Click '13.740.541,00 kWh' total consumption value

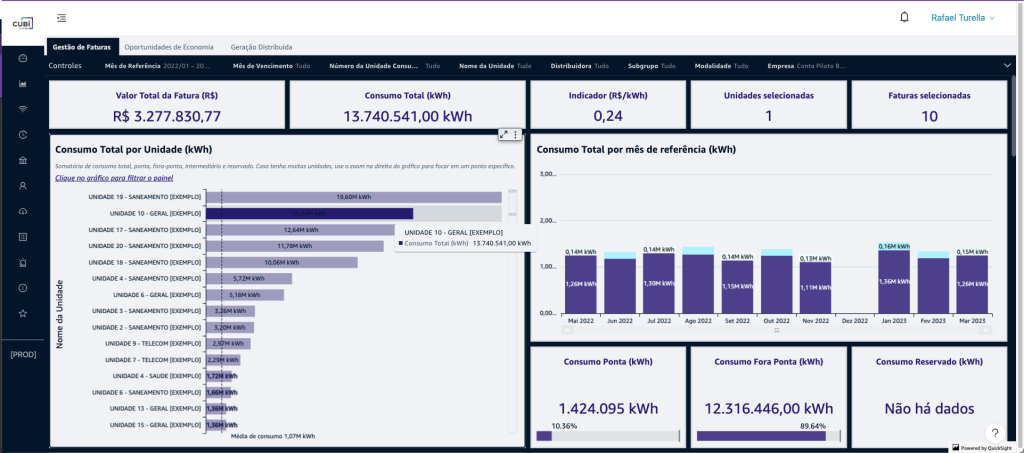pos(408,116)
